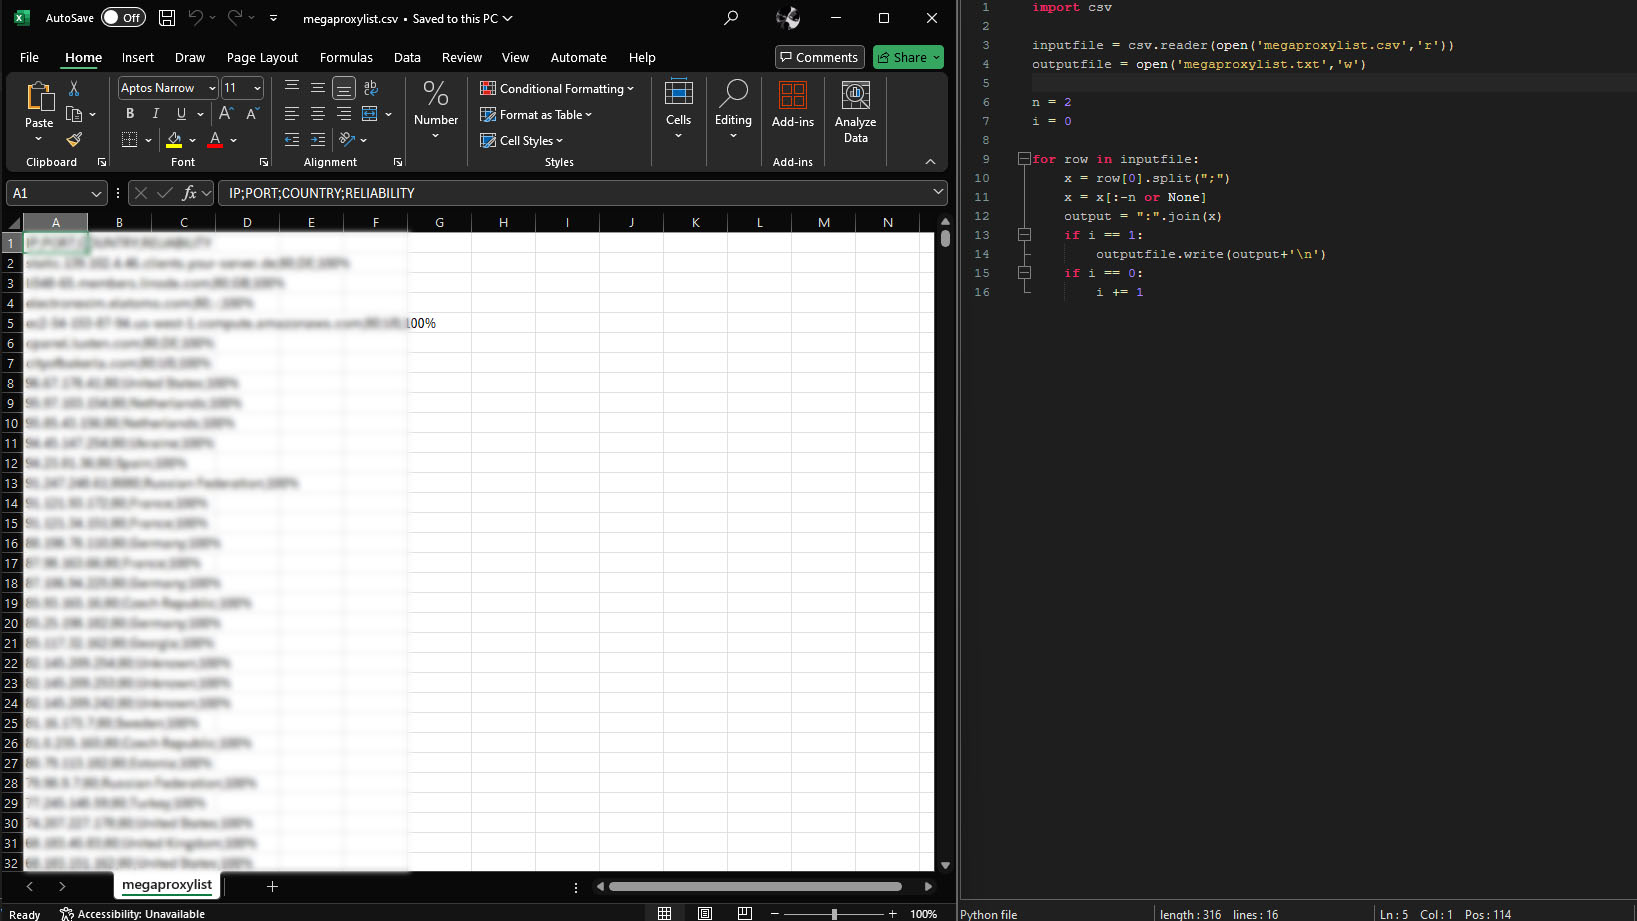Click the Insert Function fx icon
This screenshot has height=921, width=1637.
190,193
